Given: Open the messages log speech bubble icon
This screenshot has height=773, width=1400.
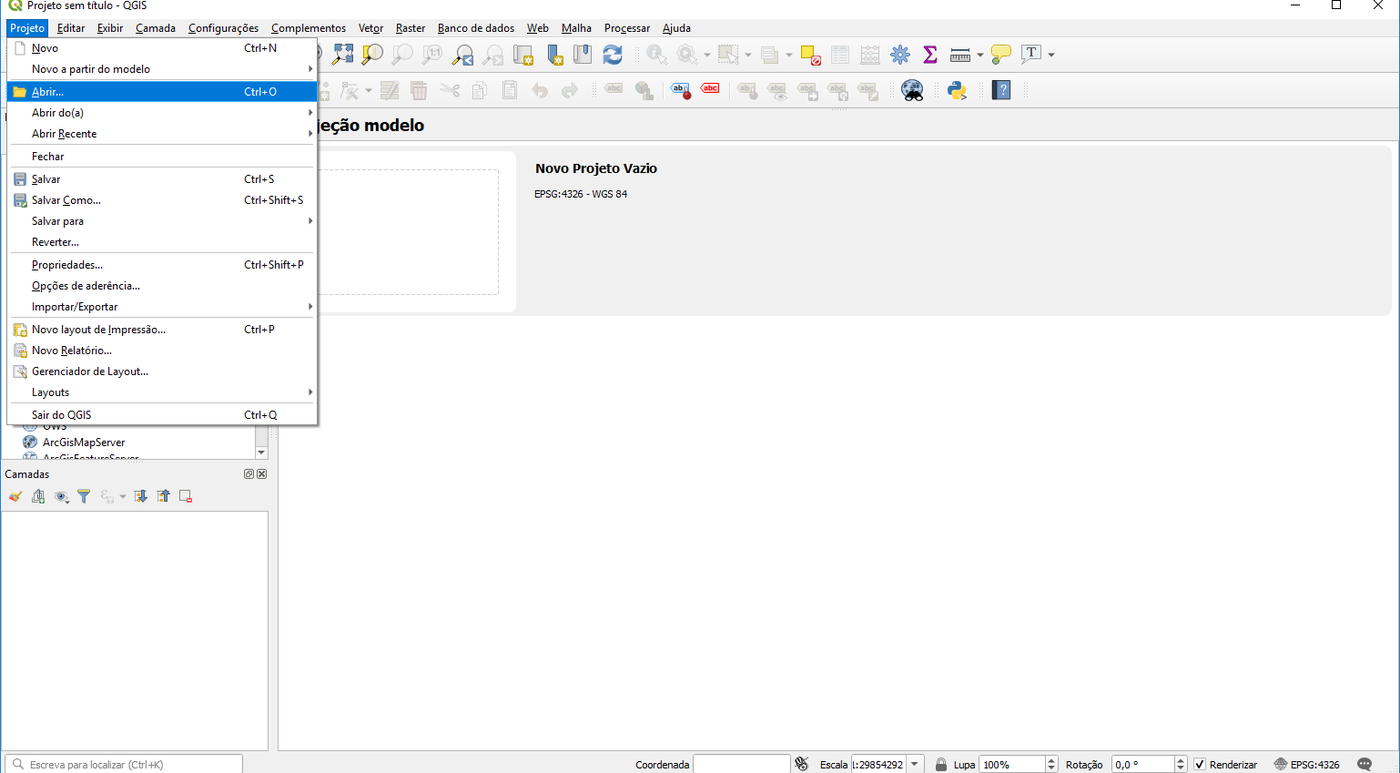Looking at the screenshot, I should [1365, 764].
